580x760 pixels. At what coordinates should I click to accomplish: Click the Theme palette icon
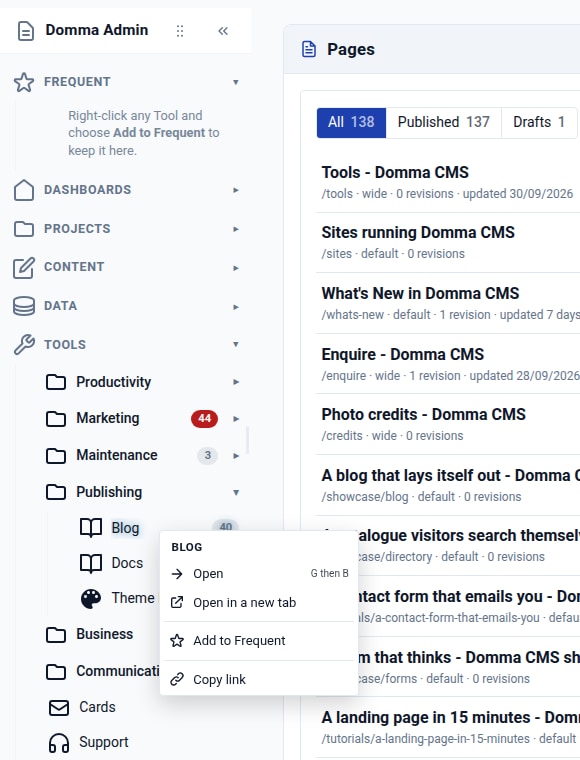[x=91, y=599]
